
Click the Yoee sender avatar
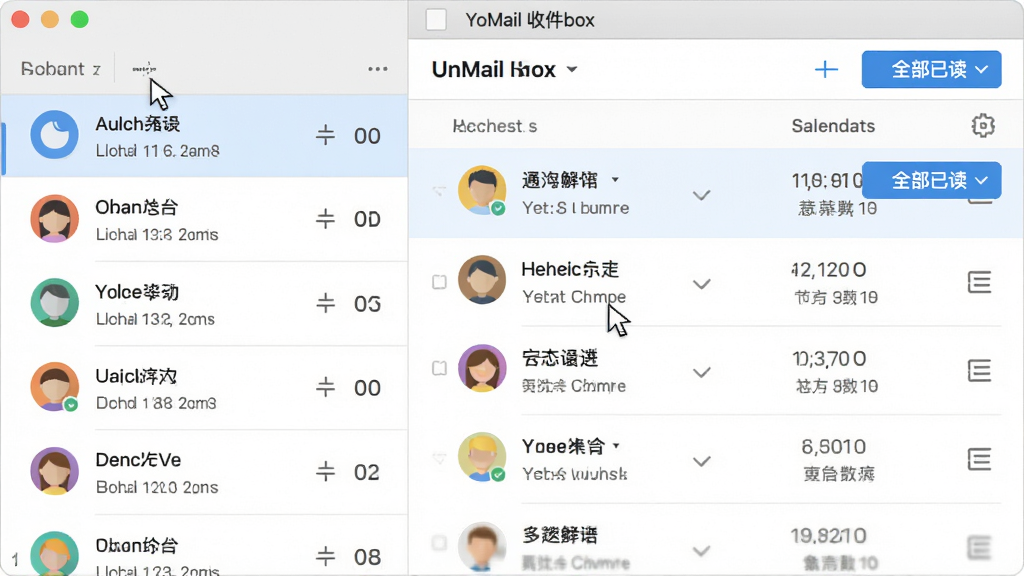click(482, 456)
